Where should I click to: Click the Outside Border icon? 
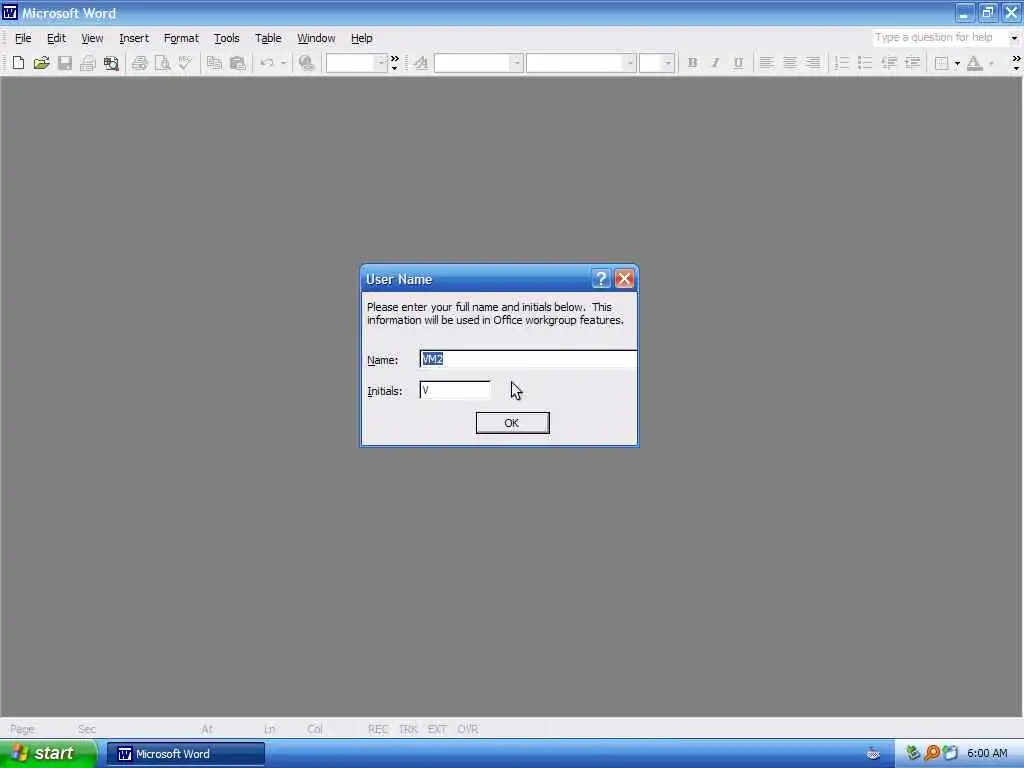point(941,63)
